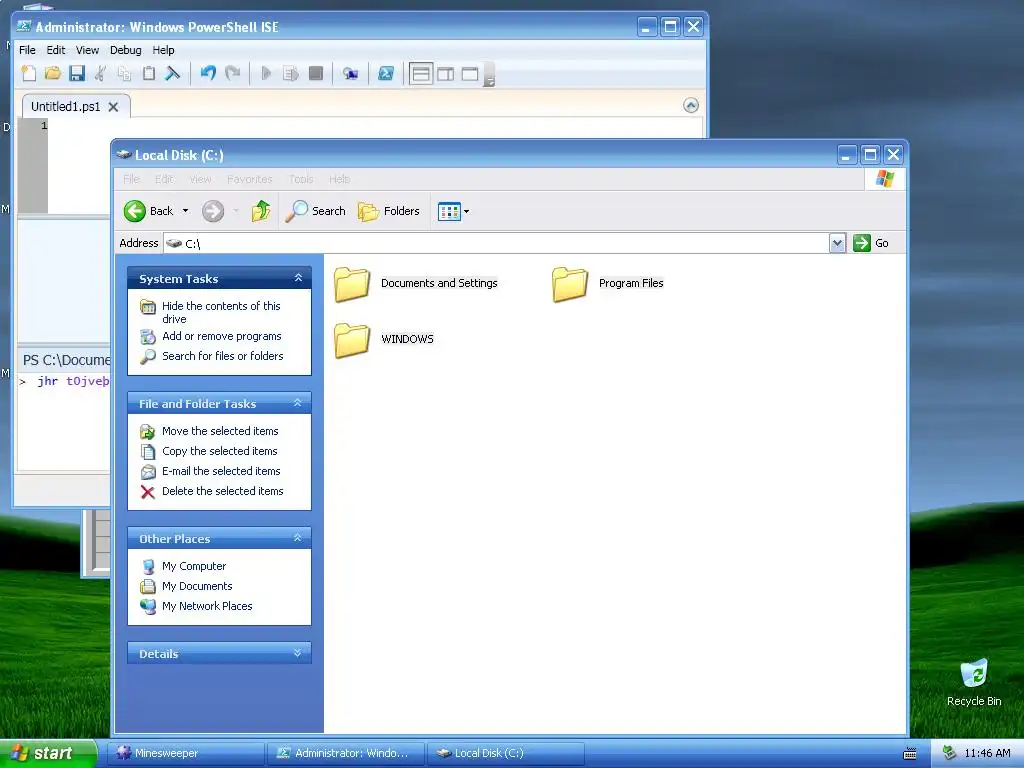Screen dimensions: 1024x768
Task: Open the Edit menu in PowerShell ISE
Action: (x=56, y=50)
